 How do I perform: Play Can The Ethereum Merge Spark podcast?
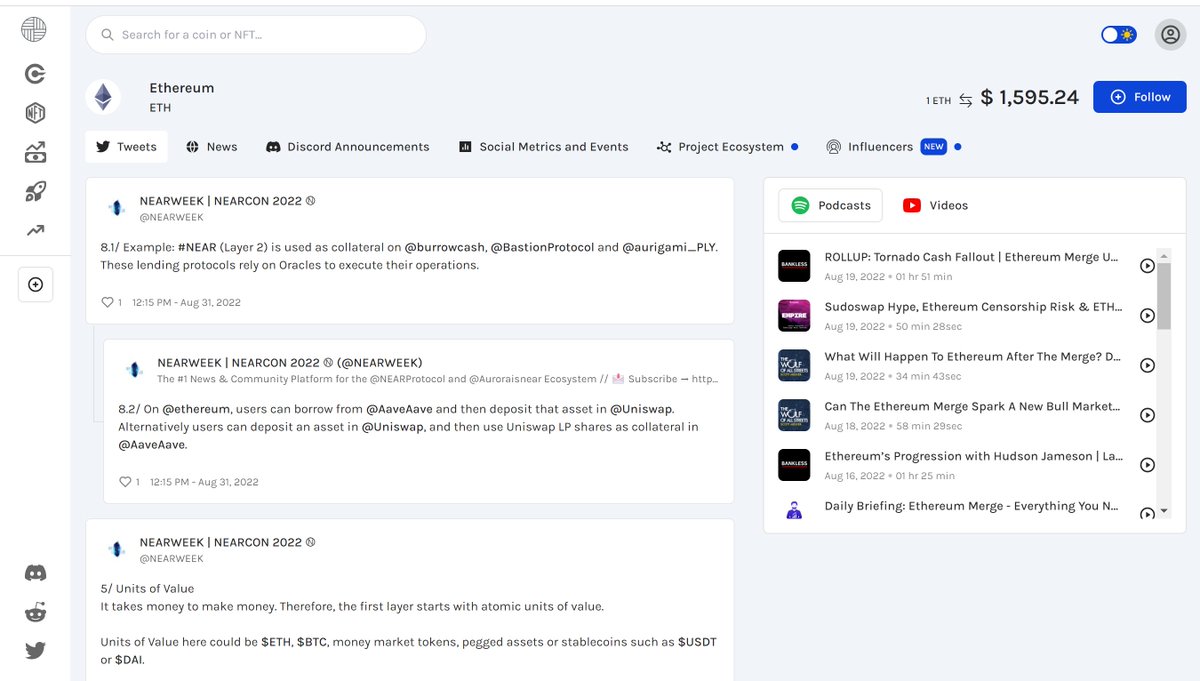click(1147, 415)
